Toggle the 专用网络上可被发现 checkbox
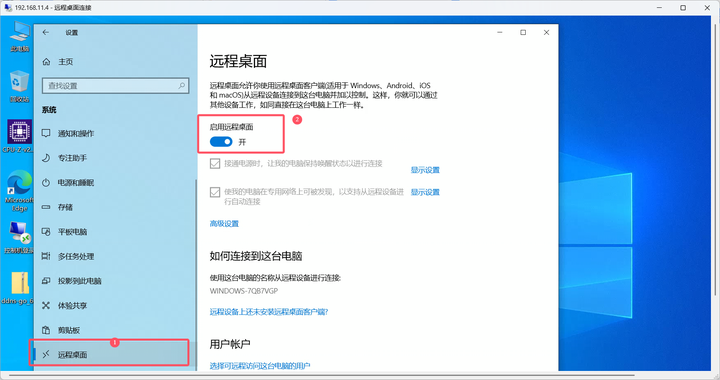The image size is (720, 380). 215,192
